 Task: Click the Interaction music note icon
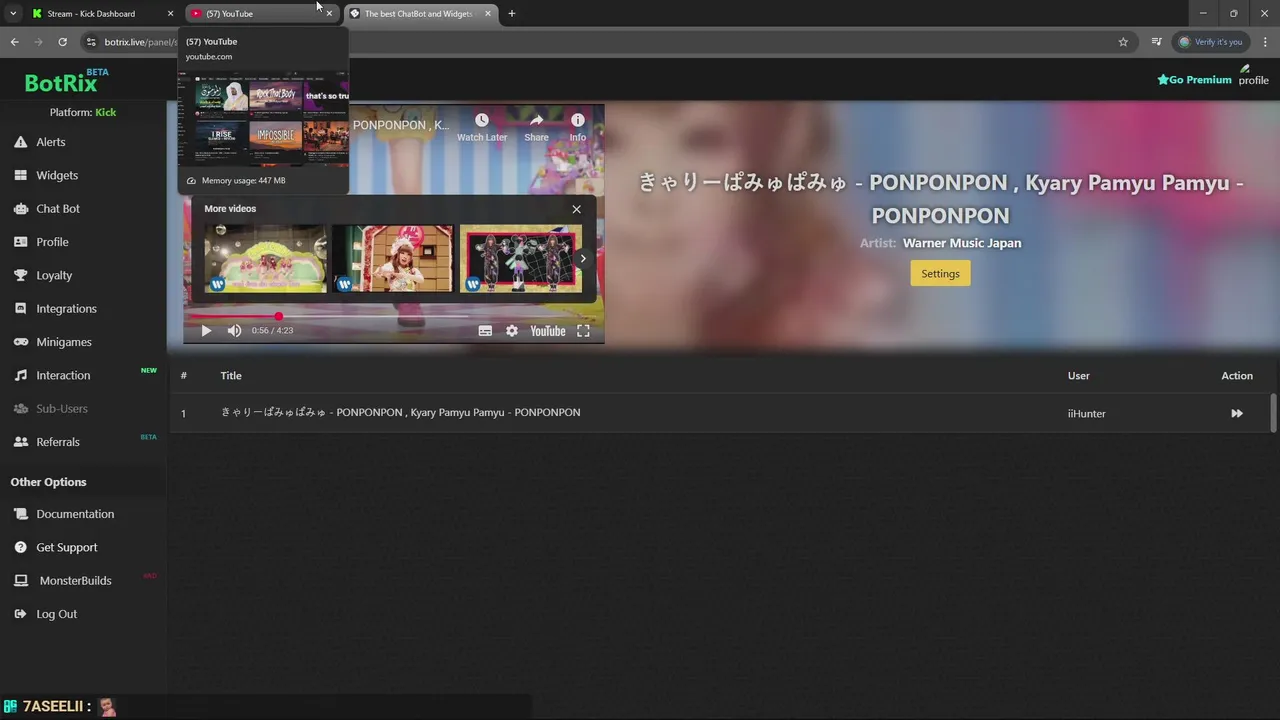point(20,375)
